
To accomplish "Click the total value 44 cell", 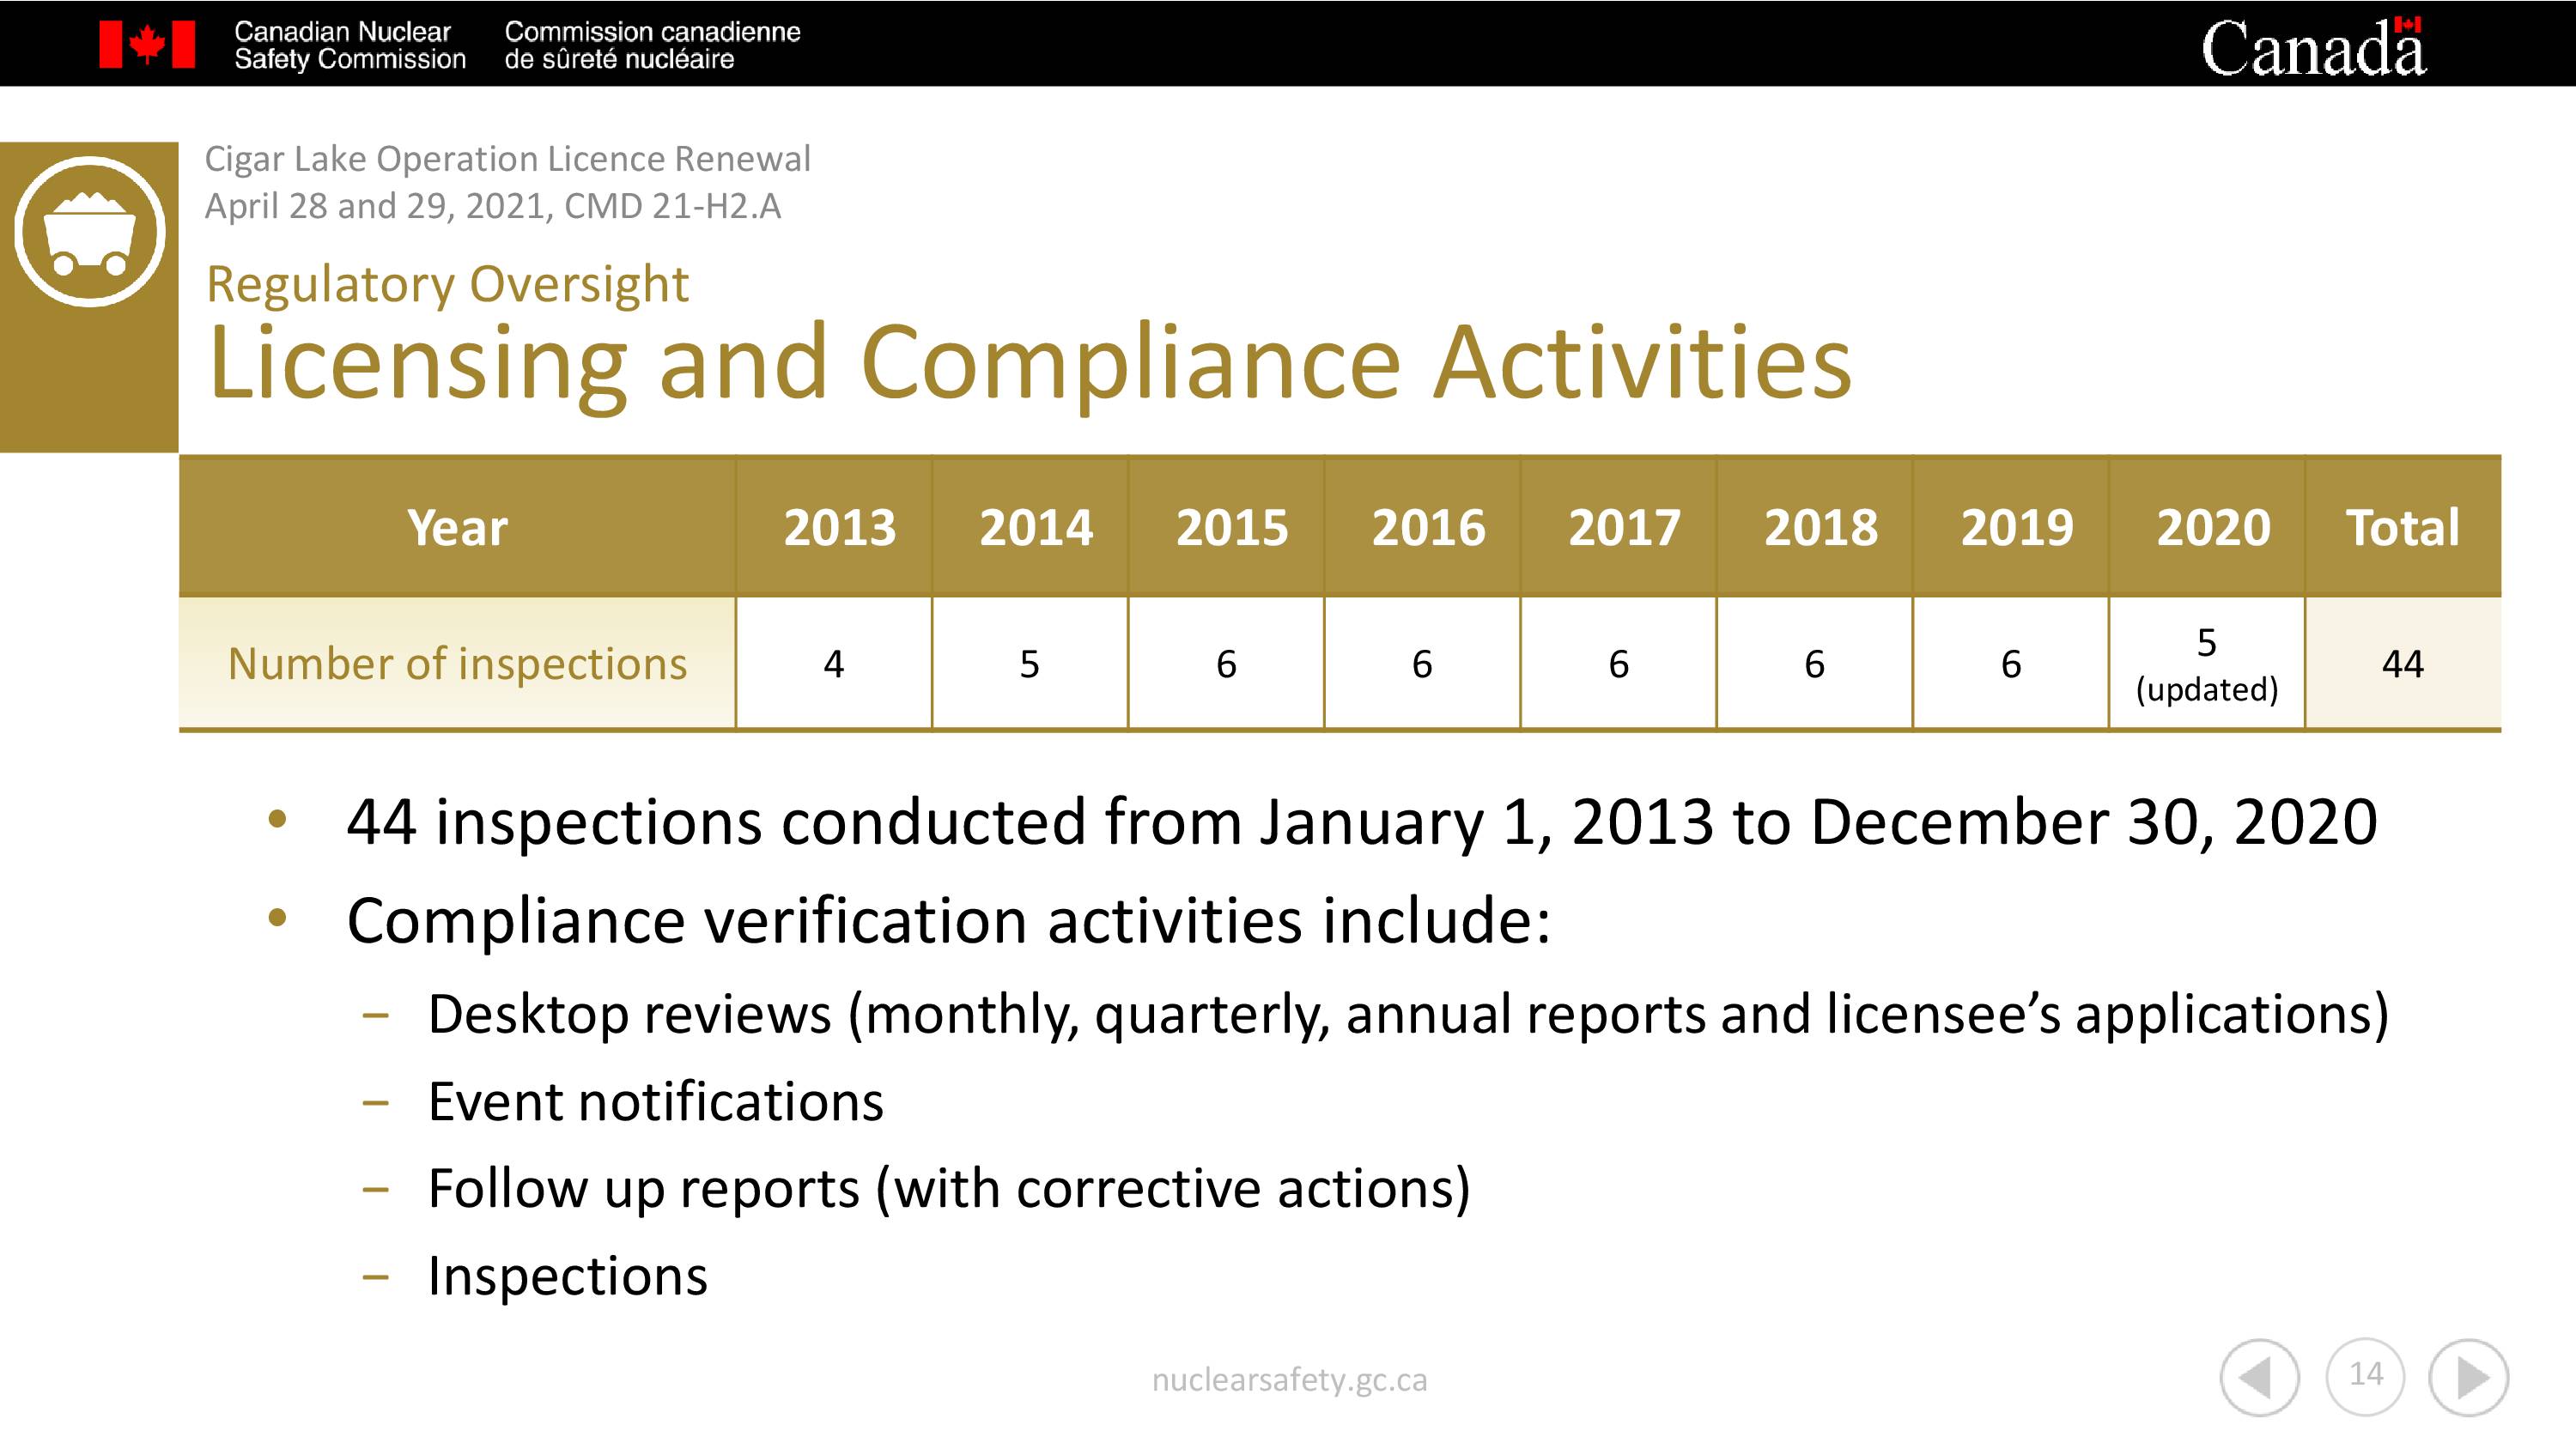I will [x=2403, y=663].
